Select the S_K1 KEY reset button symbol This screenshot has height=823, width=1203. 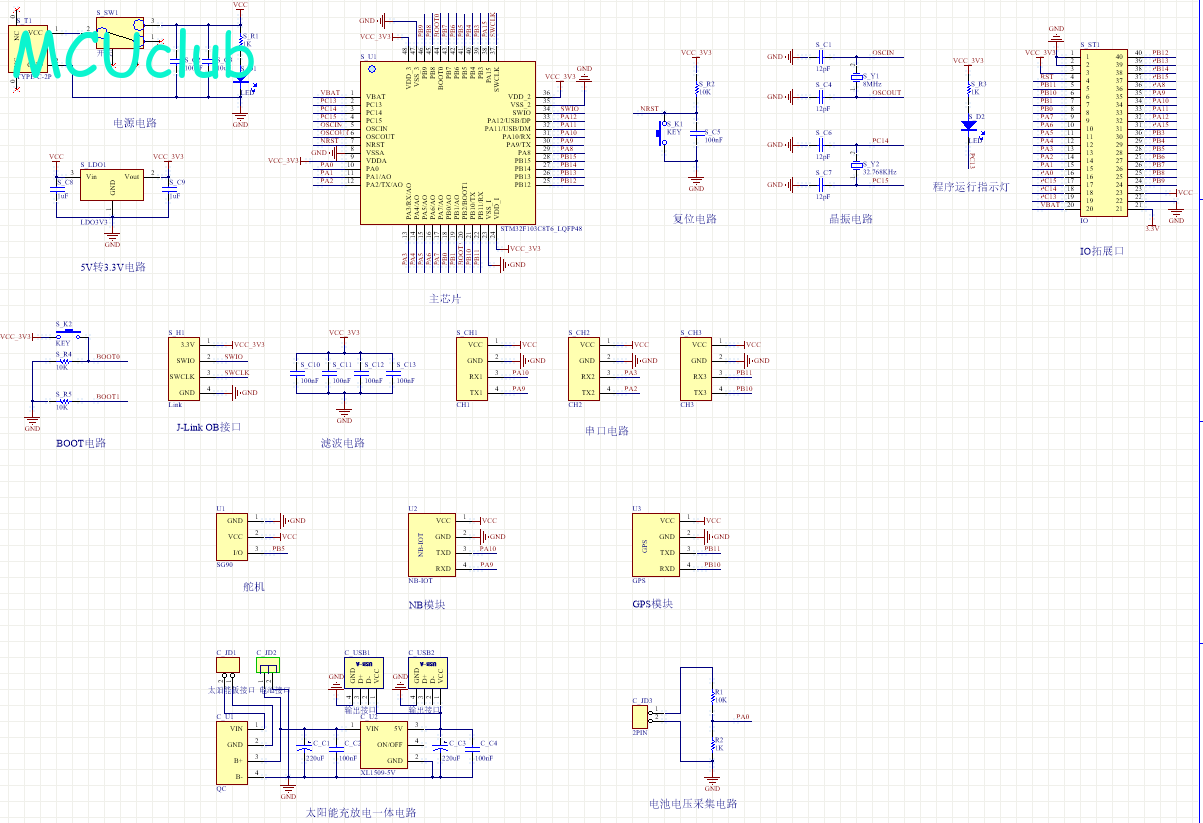pos(663,132)
